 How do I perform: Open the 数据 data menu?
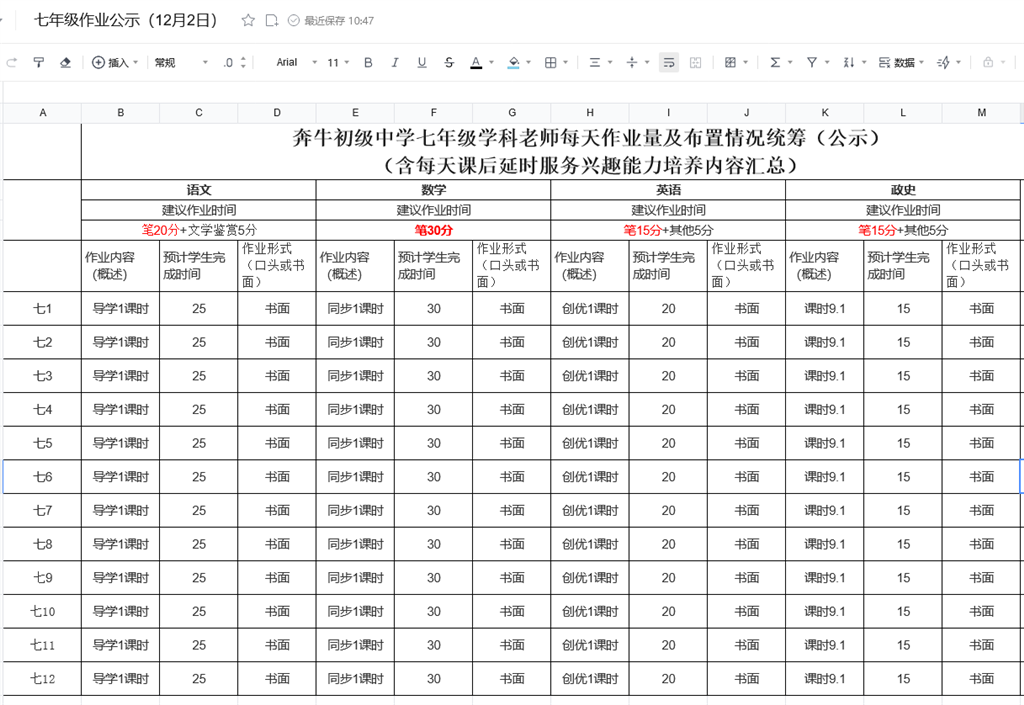tap(901, 63)
